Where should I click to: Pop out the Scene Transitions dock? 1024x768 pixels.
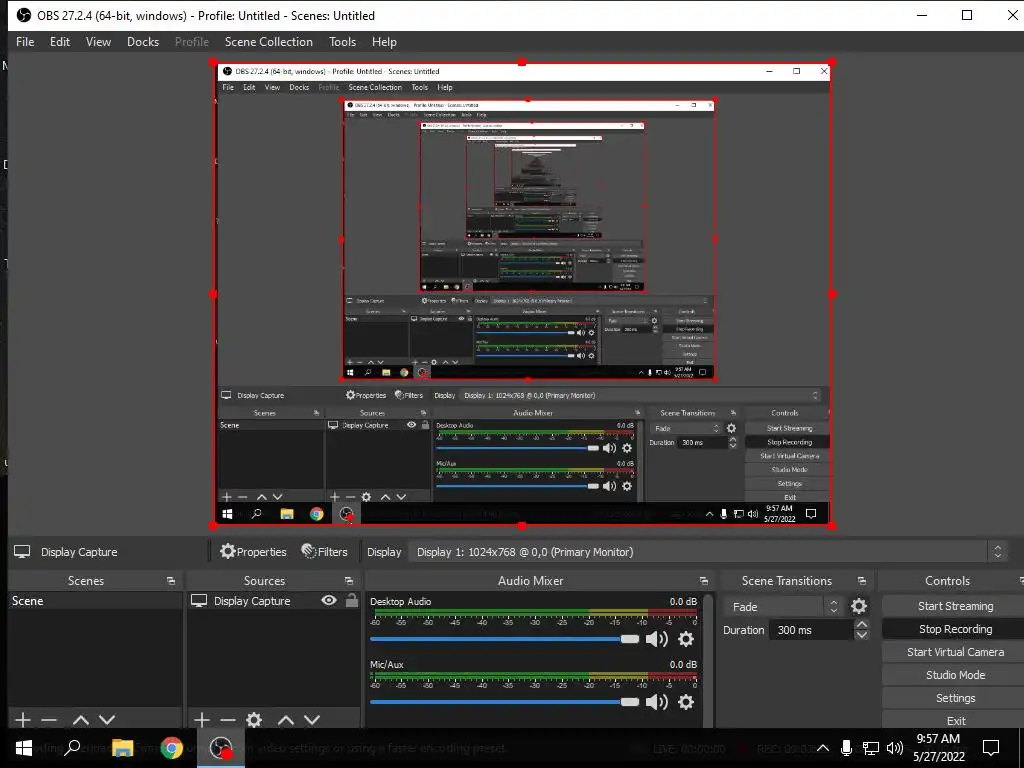[861, 581]
